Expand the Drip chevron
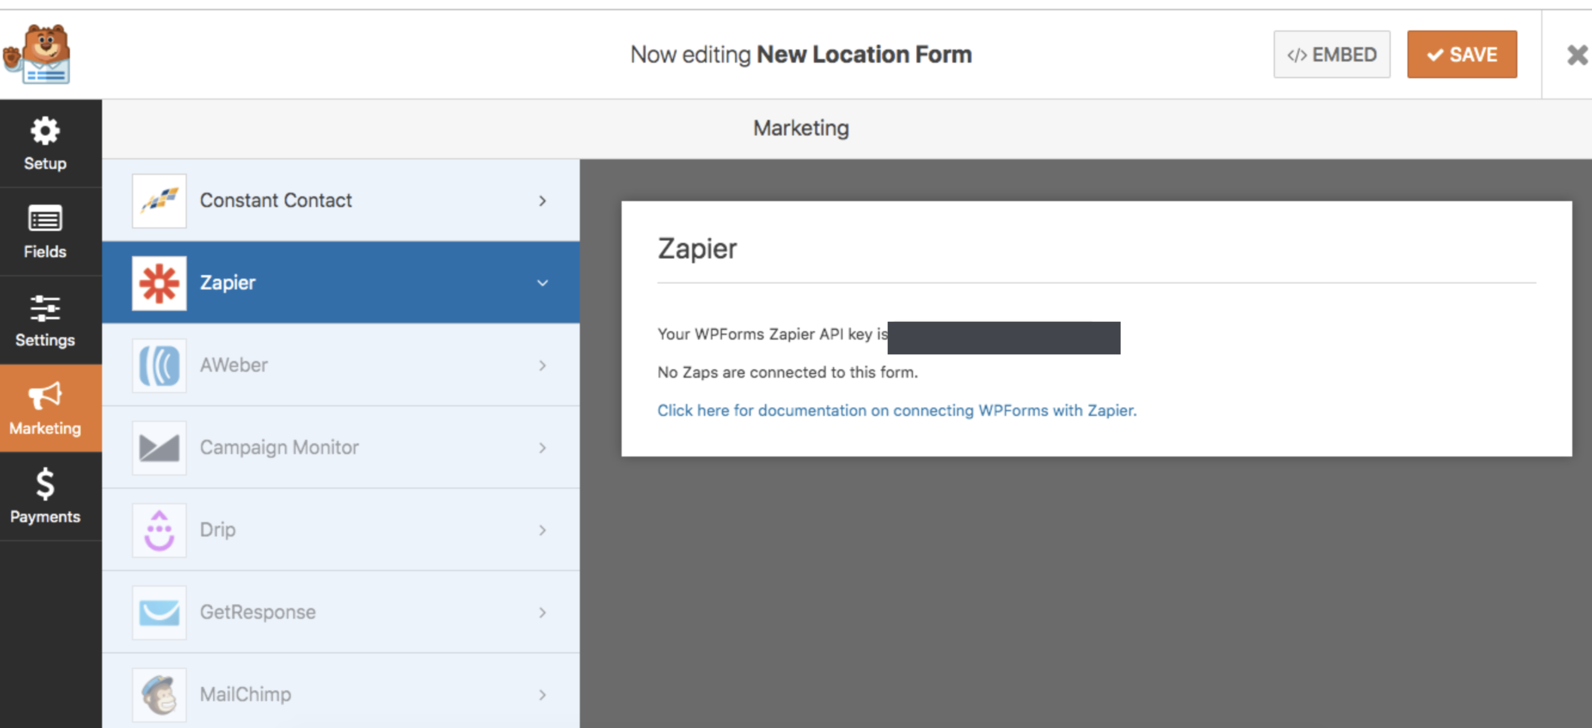 point(542,530)
